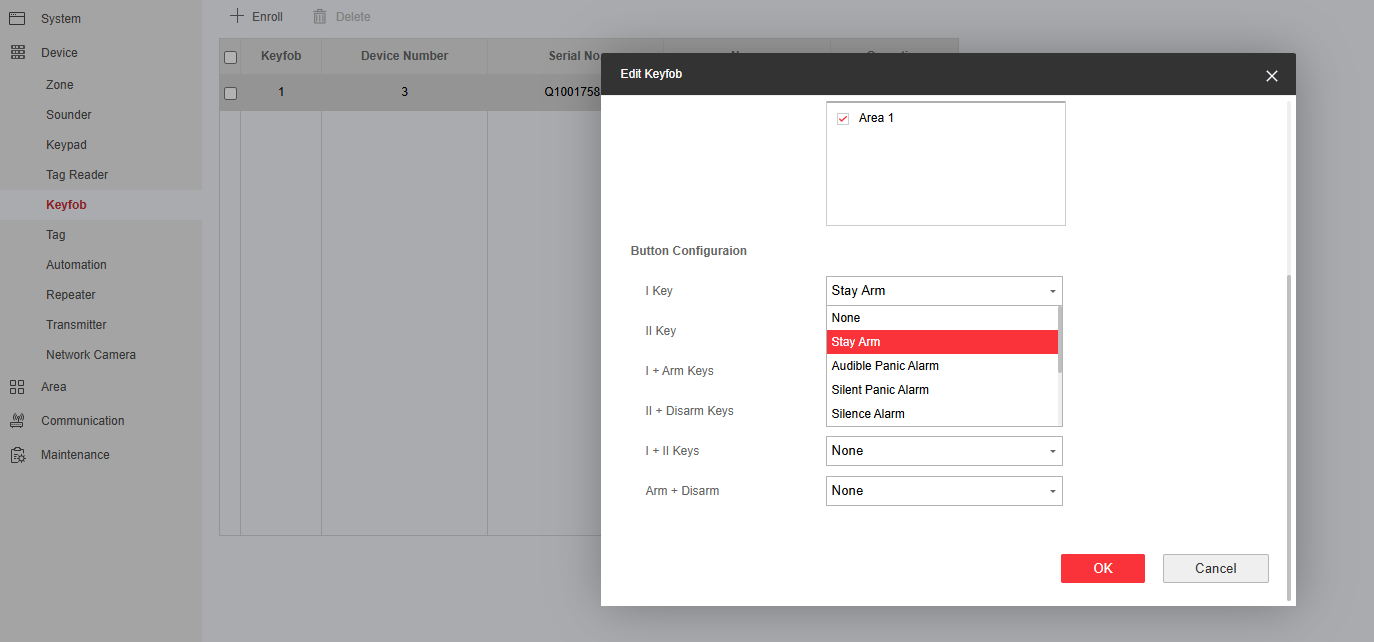Screen dimensions: 1374x642
Task: Toggle the select-all checkbox in table header
Action: [230, 57]
